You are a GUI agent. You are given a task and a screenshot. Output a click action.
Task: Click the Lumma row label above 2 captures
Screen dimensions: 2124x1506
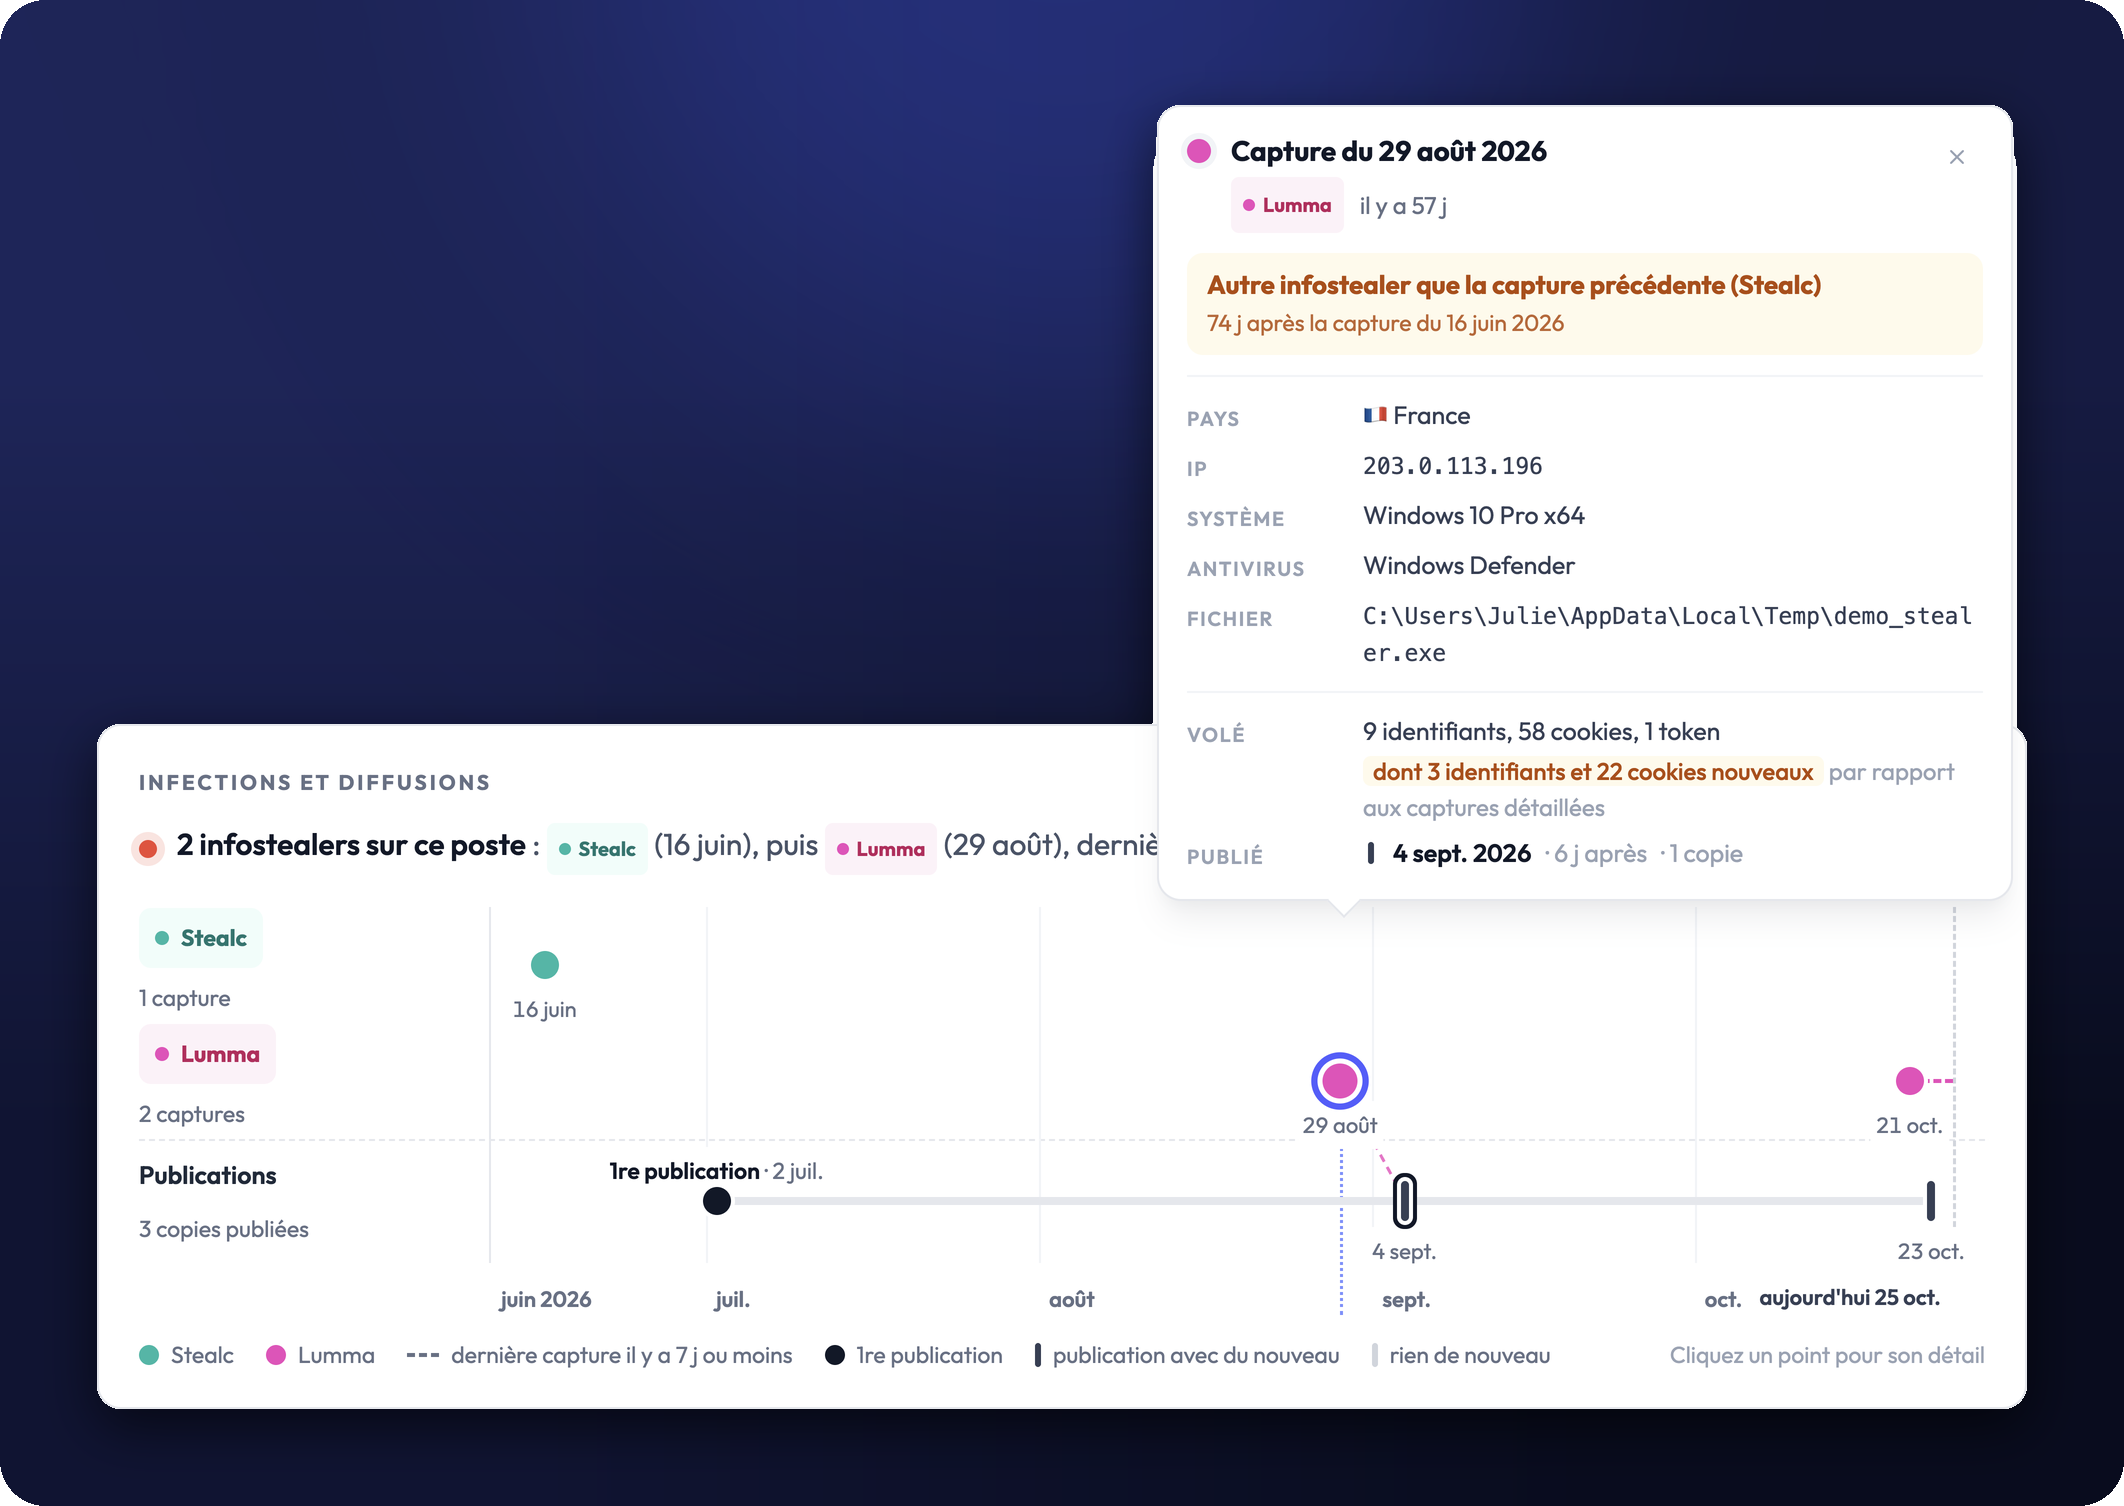207,1054
